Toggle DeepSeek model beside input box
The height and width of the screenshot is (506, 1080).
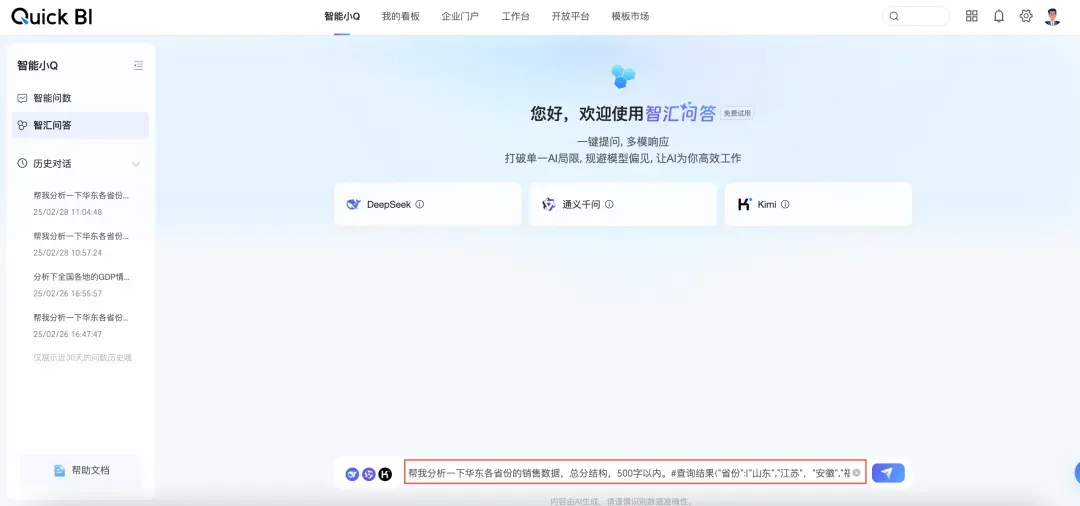[x=352, y=474]
